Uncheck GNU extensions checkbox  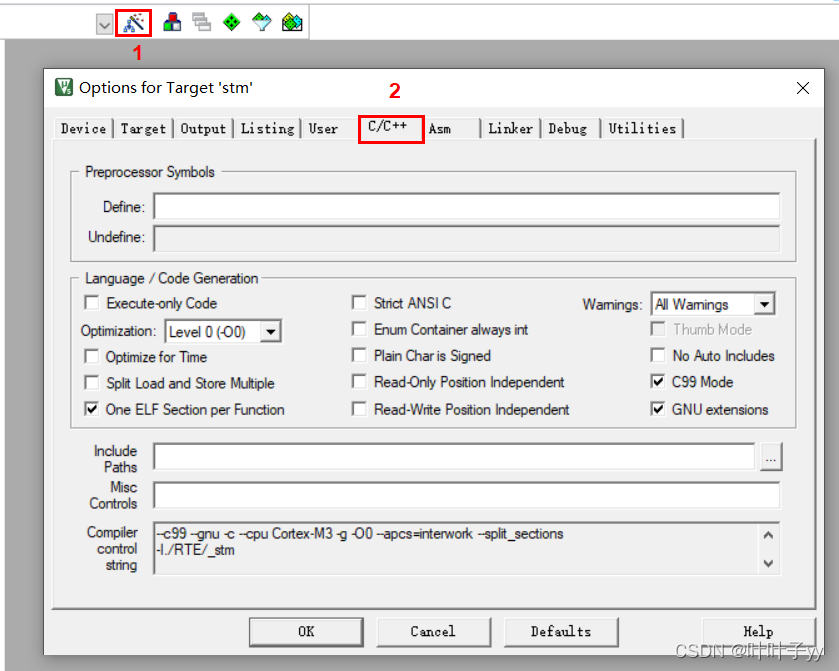coord(658,409)
